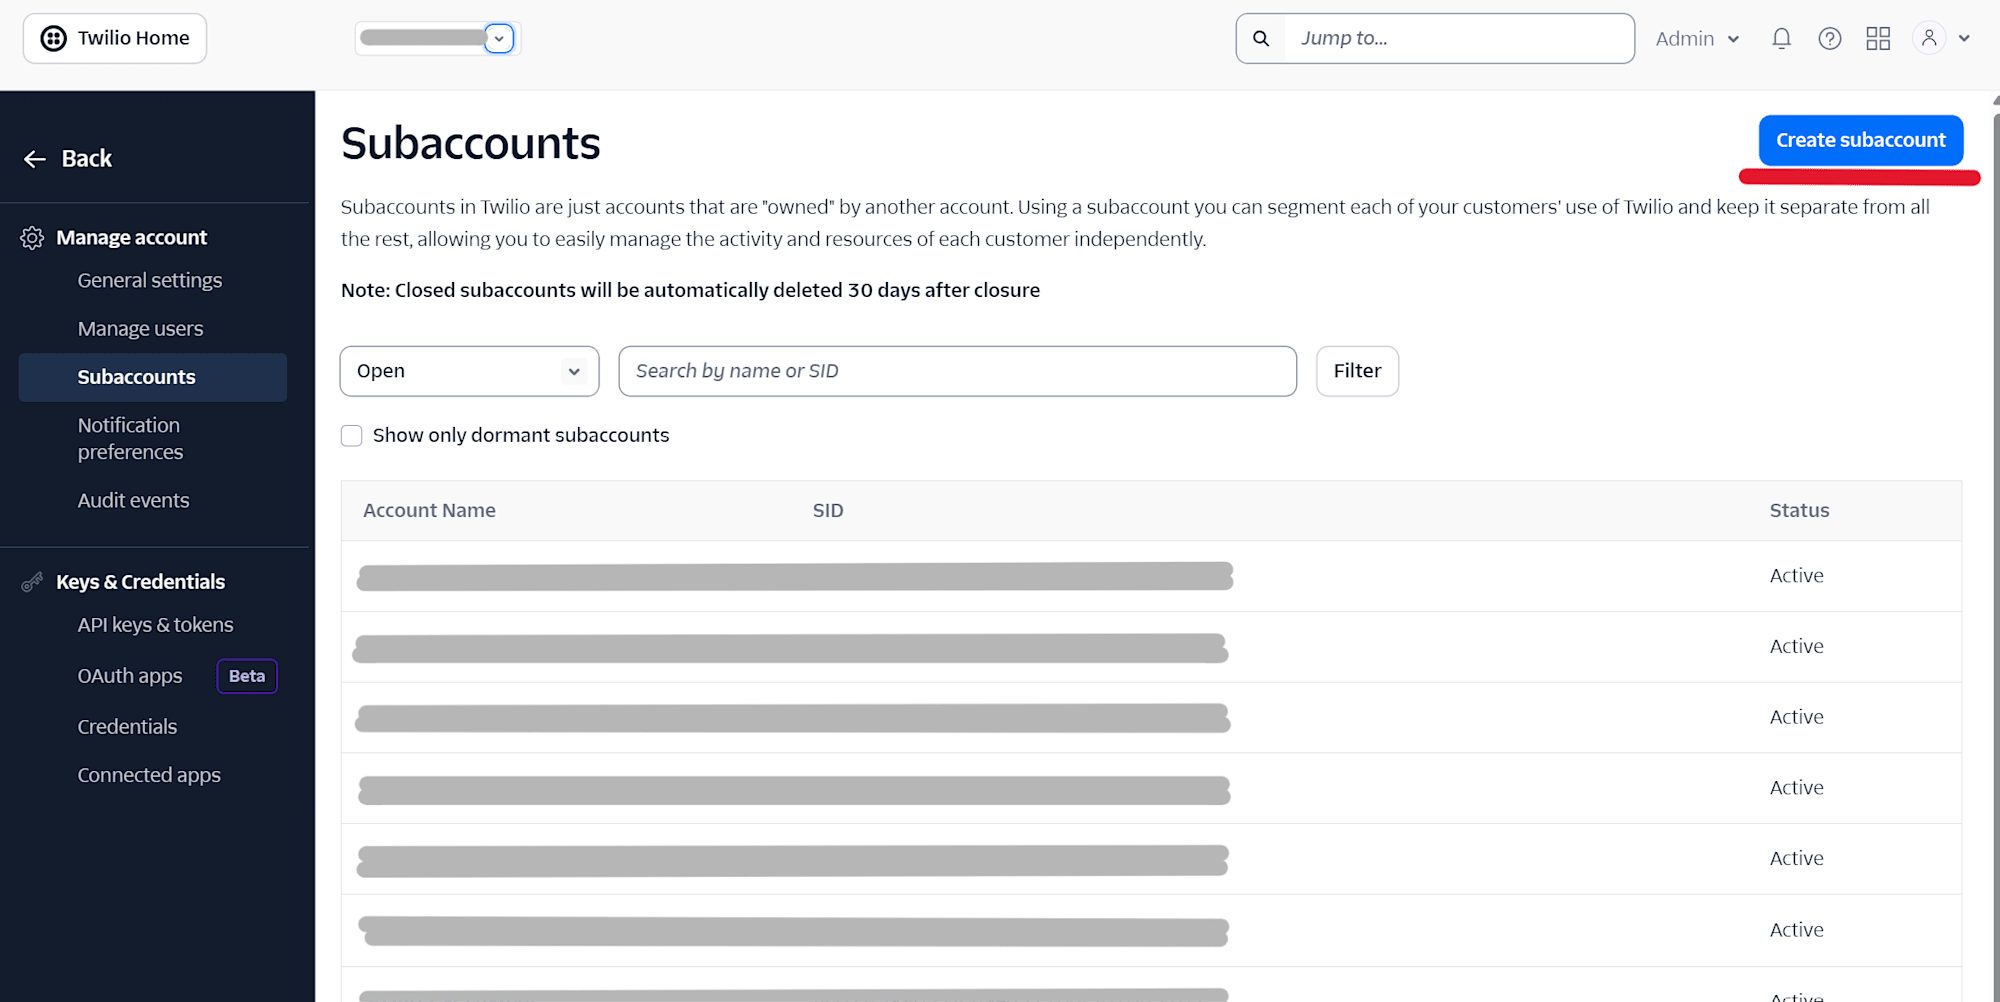This screenshot has height=1002, width=2000.
Task: Open the Filter options
Action: [1356, 371]
